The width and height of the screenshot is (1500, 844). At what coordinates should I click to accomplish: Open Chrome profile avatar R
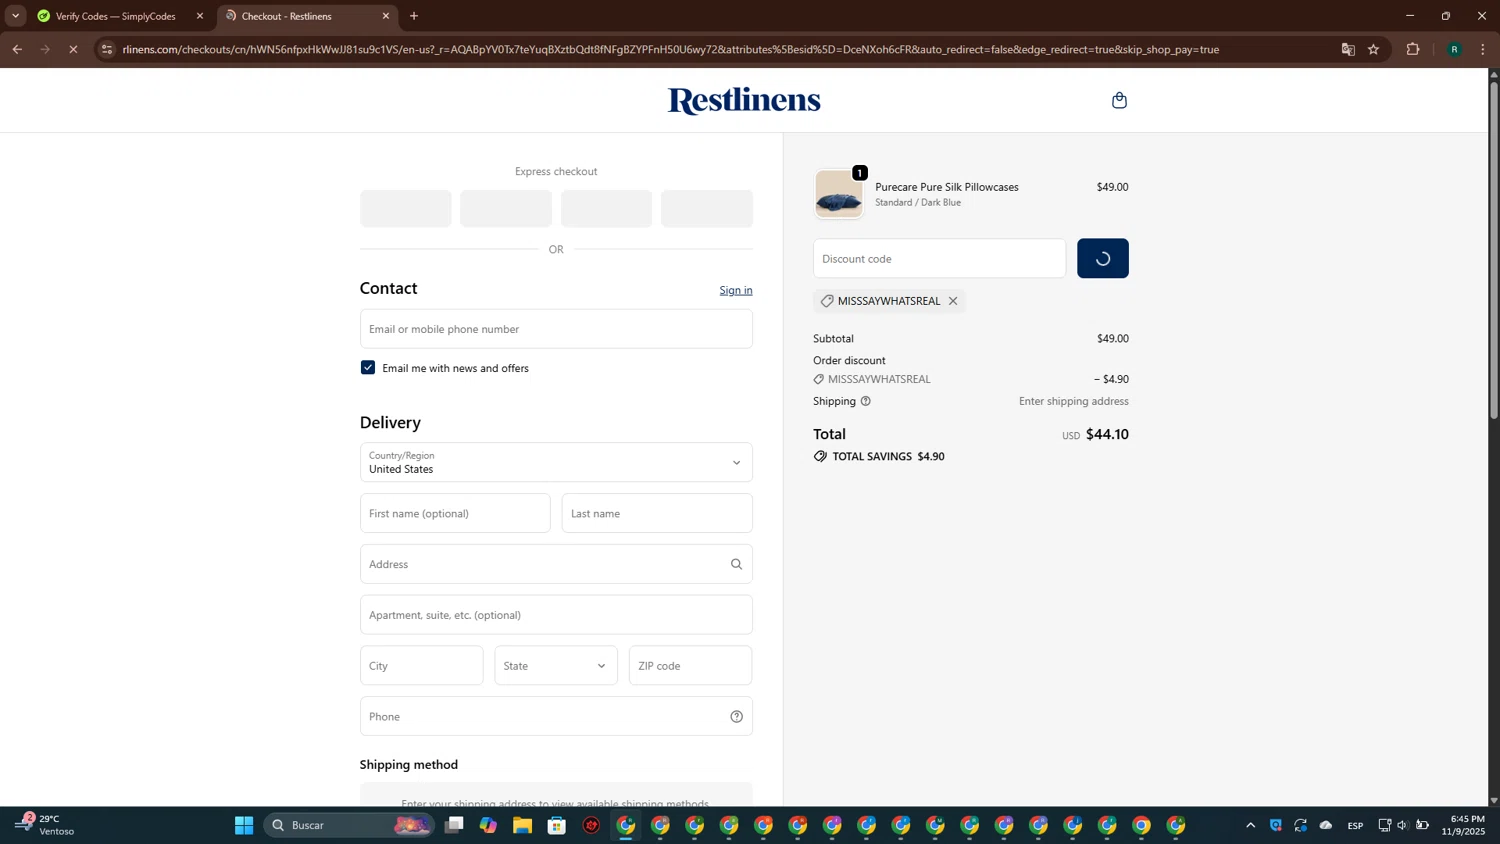pyautogui.click(x=1454, y=49)
